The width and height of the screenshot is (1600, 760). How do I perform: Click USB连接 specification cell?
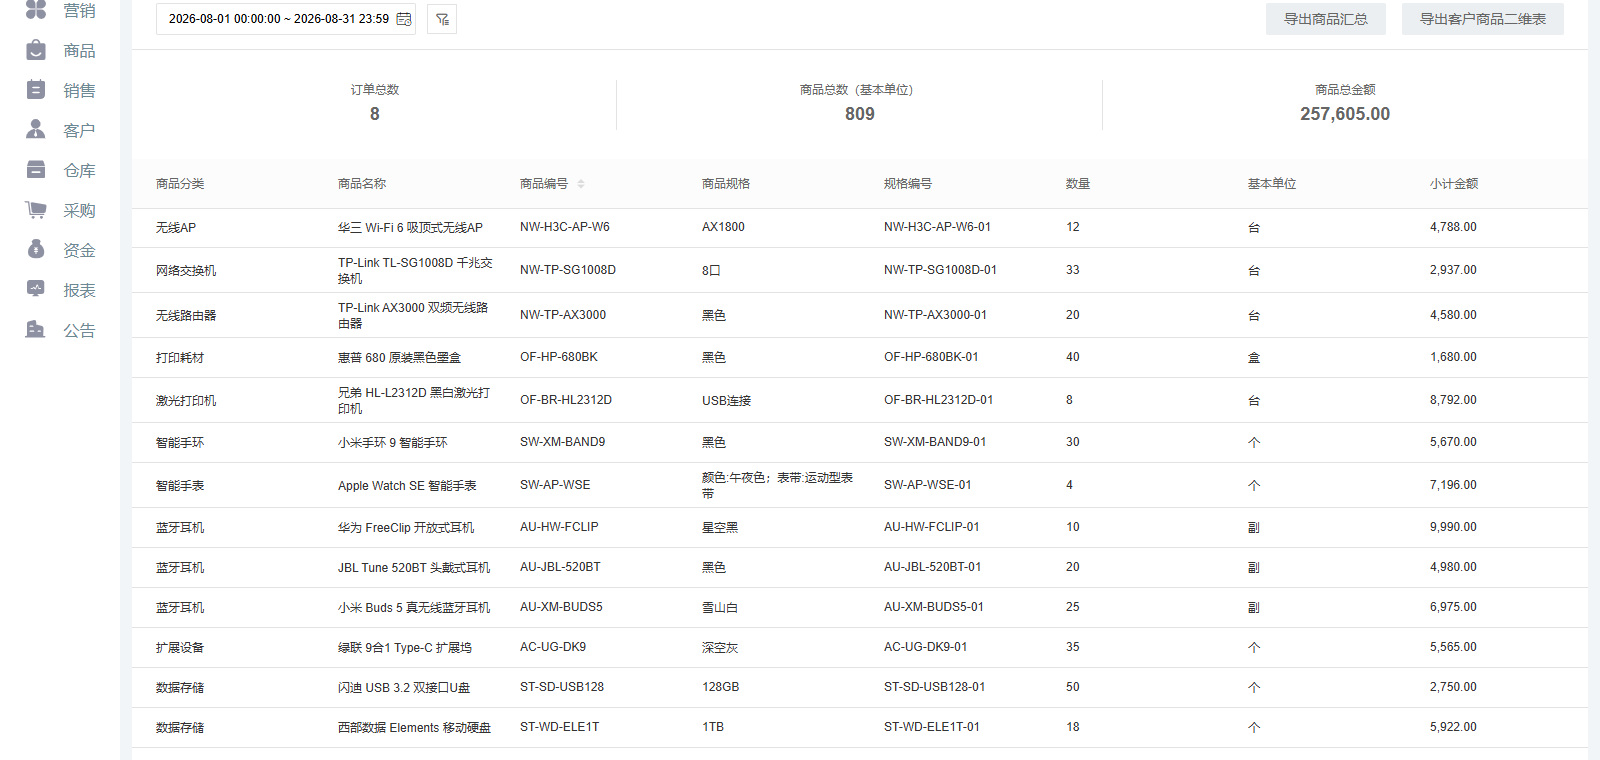click(726, 400)
